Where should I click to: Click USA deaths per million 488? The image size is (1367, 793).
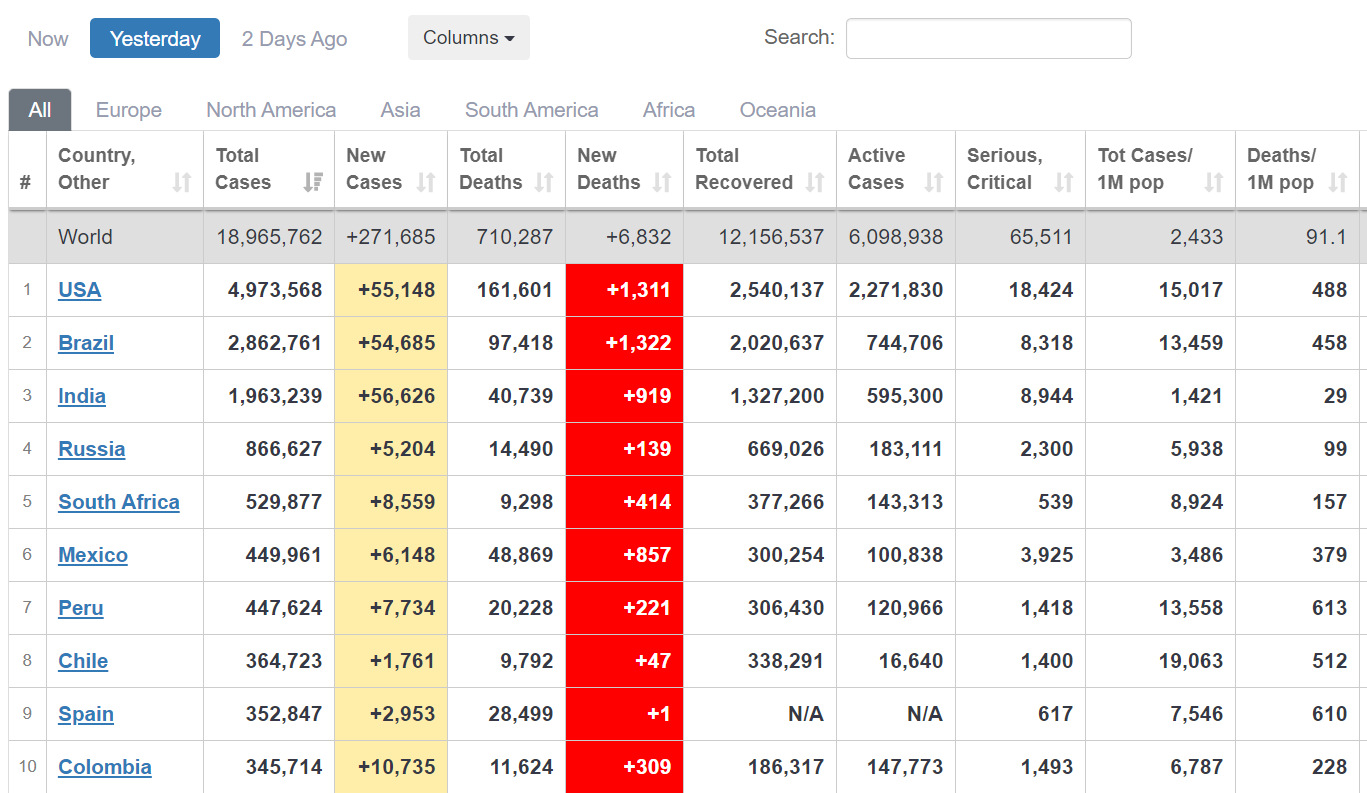pos(1330,290)
